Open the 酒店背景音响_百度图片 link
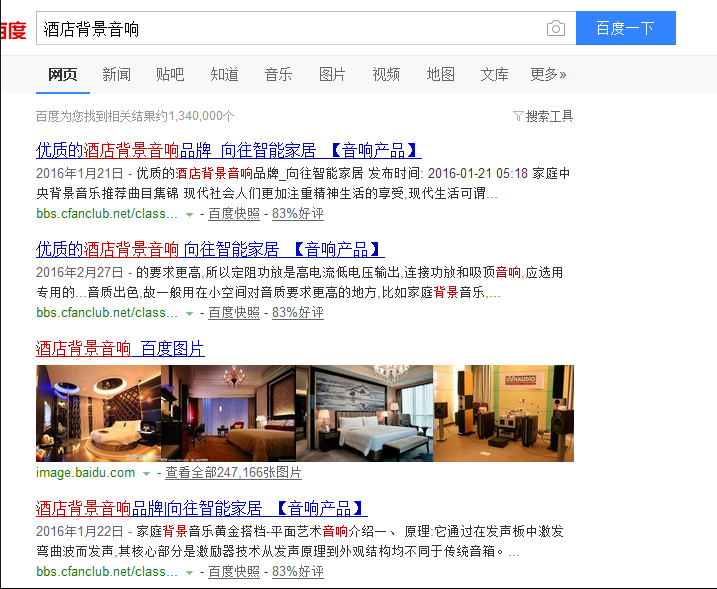Viewport: 717px width, 589px height. coord(120,349)
